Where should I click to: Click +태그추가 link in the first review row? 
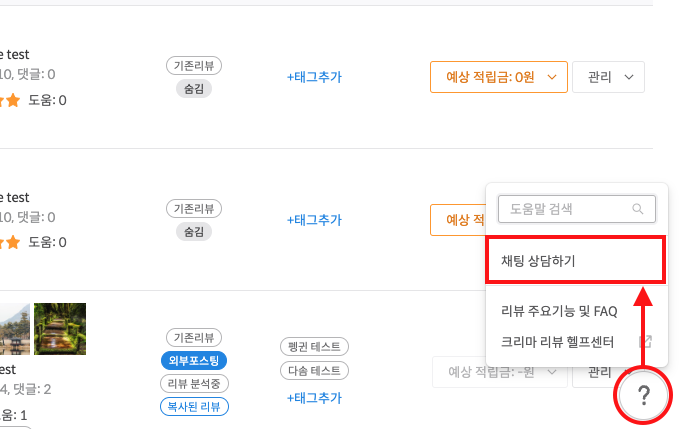[314, 77]
